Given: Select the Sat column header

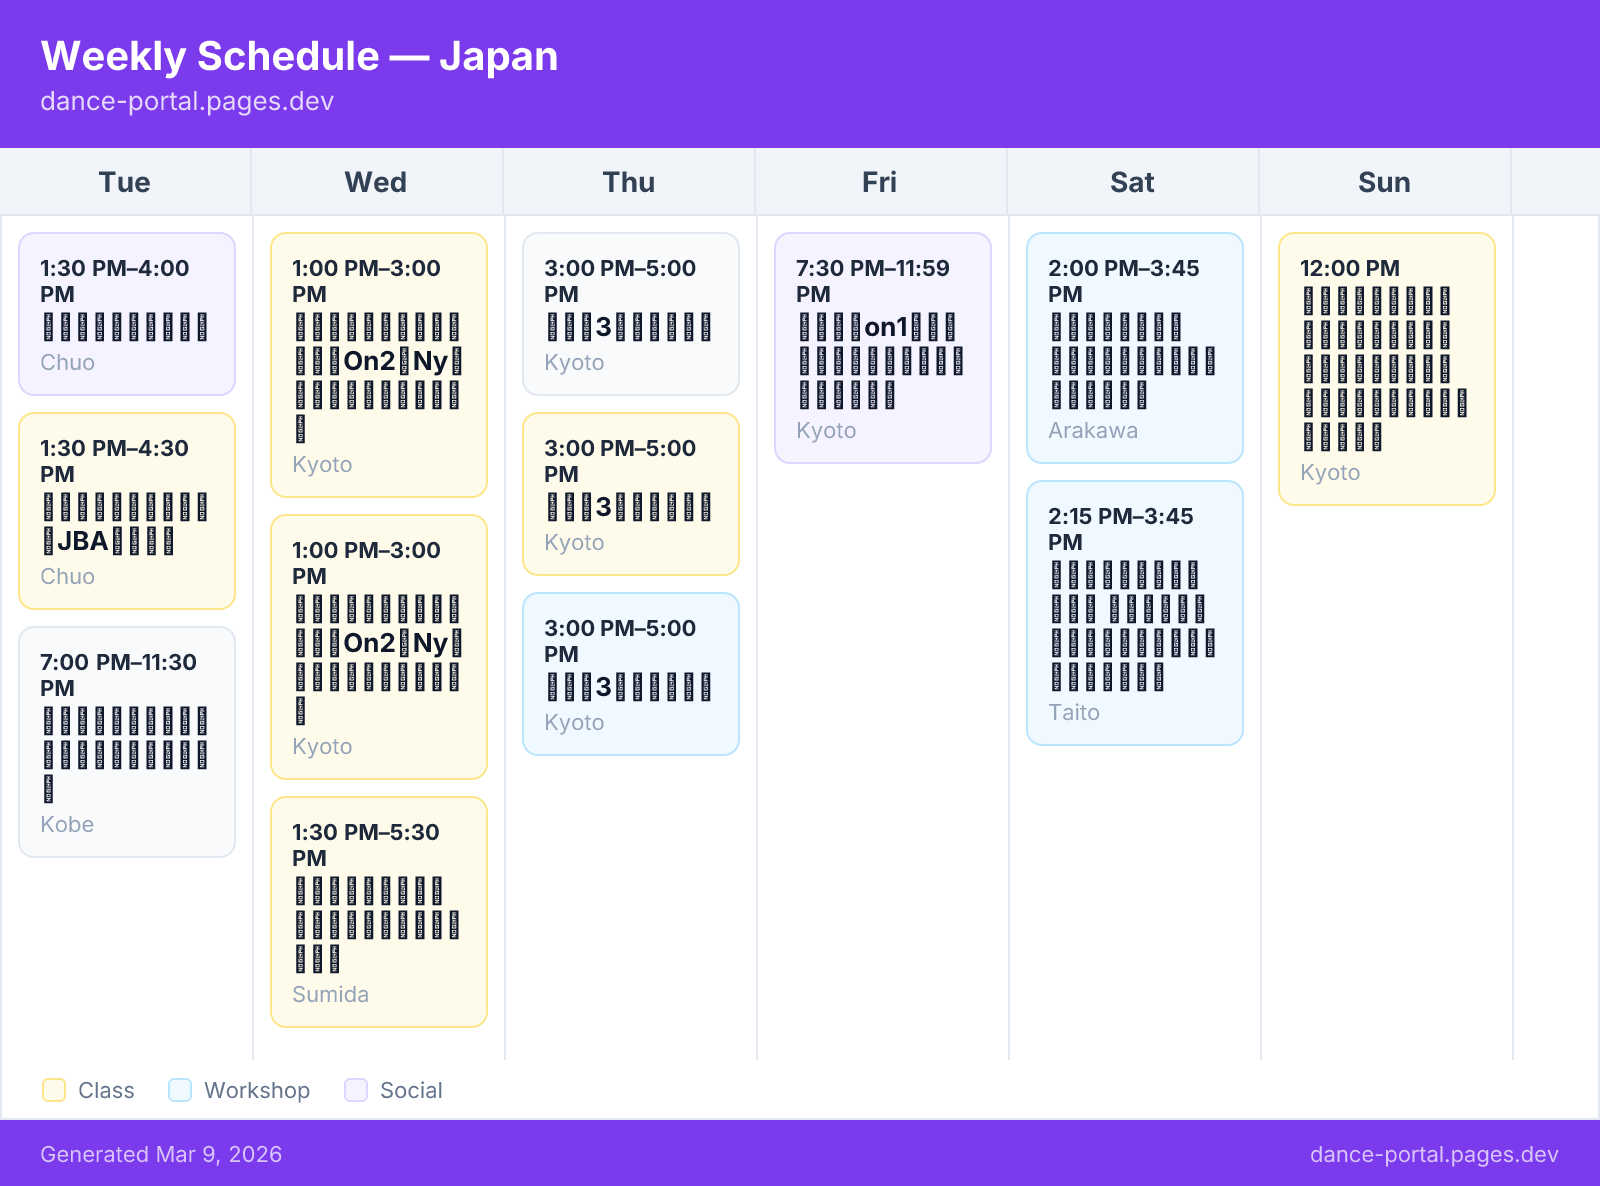Looking at the screenshot, I should coord(1132,182).
